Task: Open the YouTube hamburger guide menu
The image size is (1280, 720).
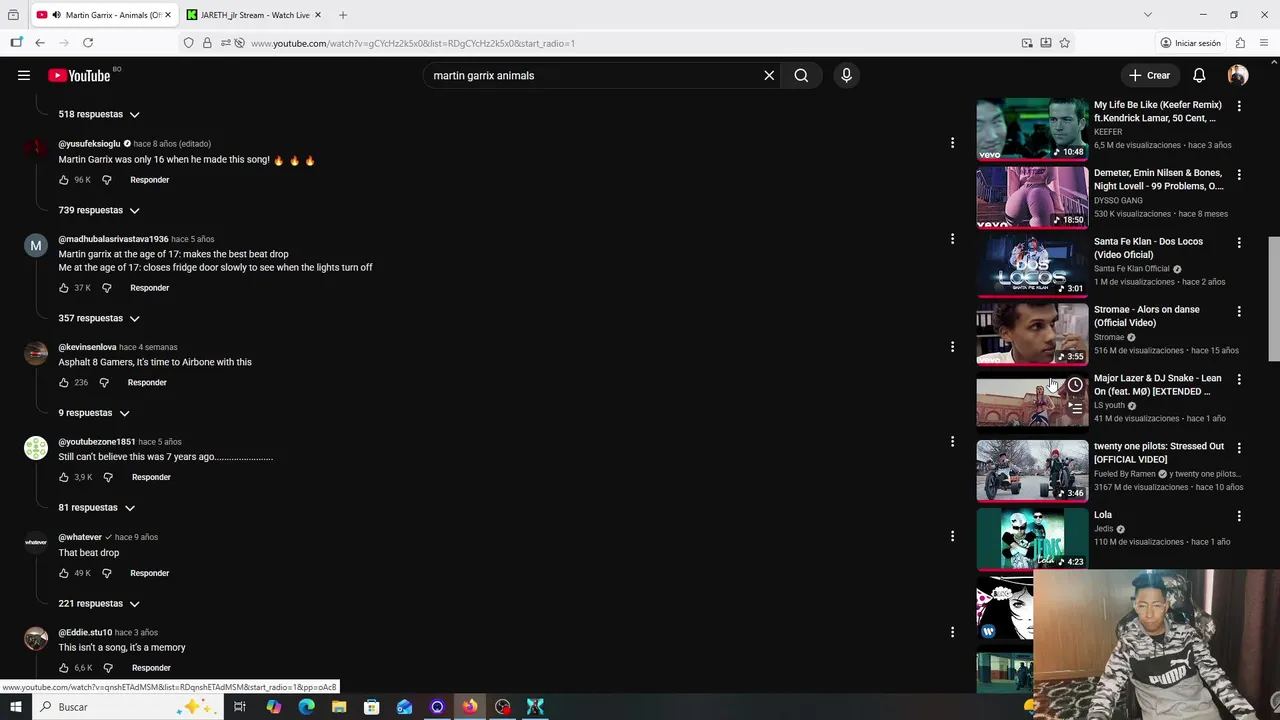Action: click(x=23, y=75)
